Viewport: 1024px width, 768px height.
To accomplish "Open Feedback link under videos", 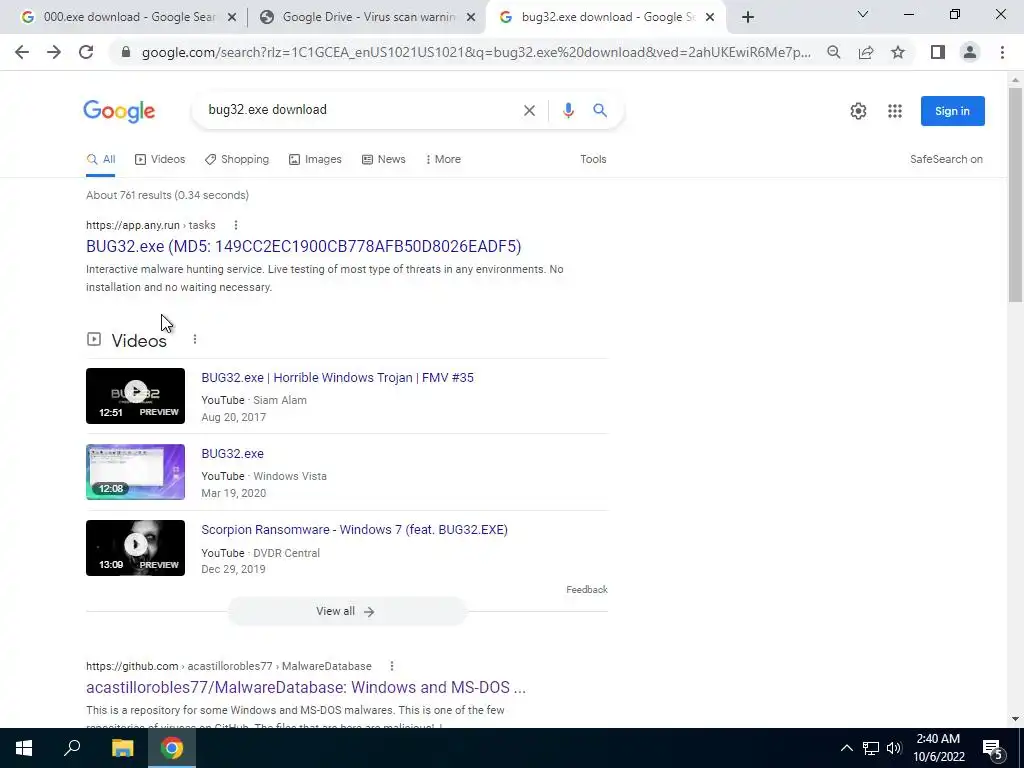I will [586, 590].
